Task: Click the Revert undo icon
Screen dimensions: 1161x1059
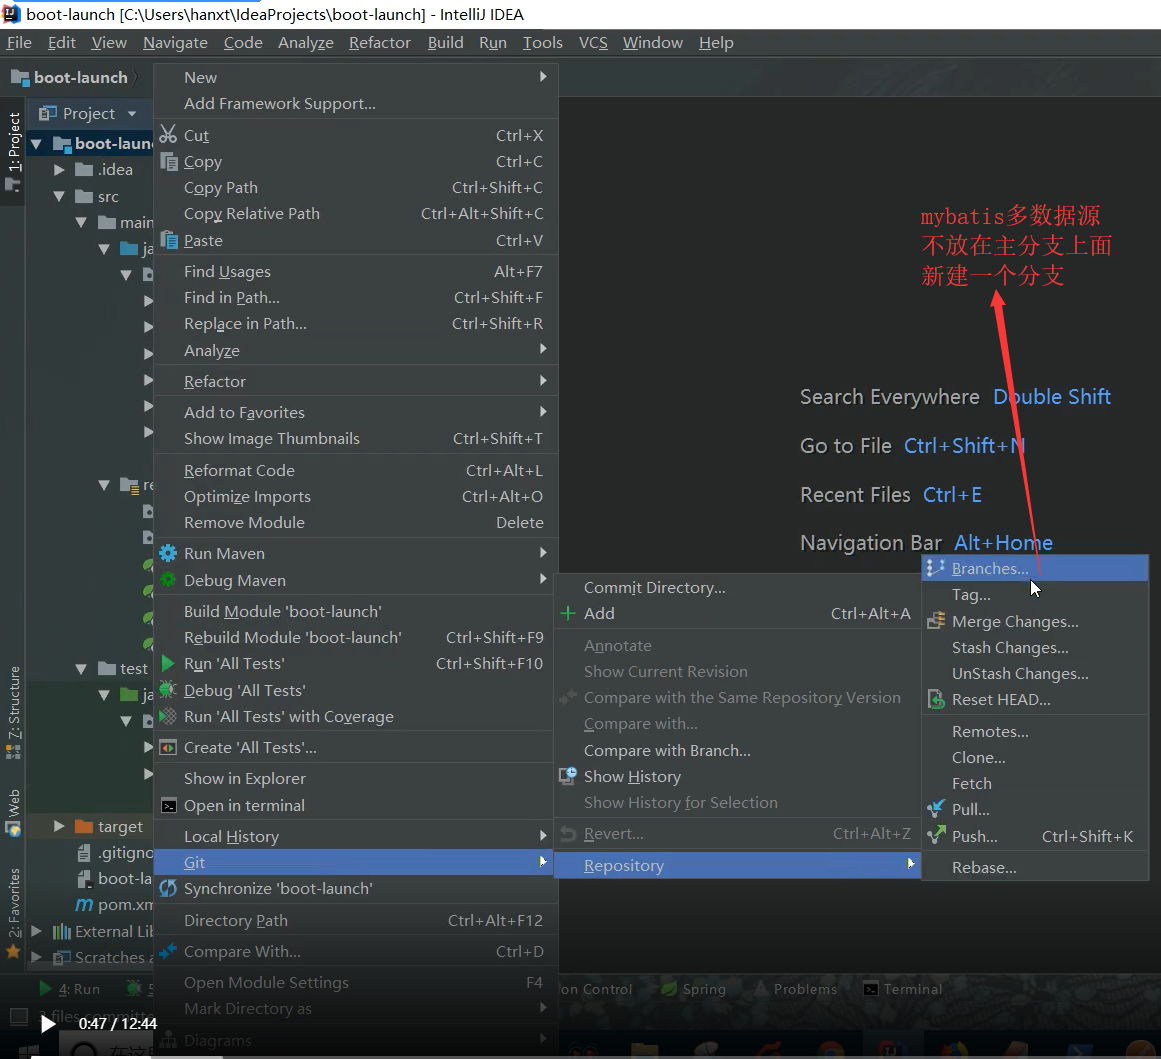Action: 568,834
